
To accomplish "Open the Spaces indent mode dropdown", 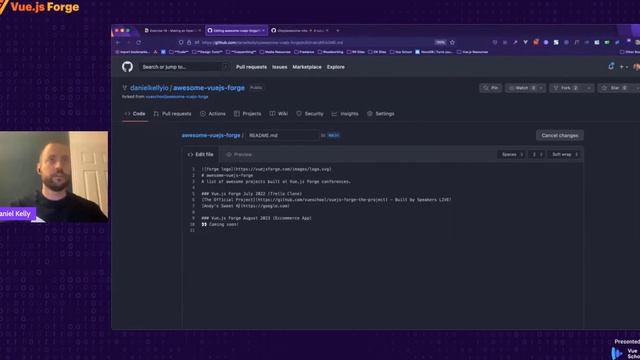I will (x=511, y=154).
